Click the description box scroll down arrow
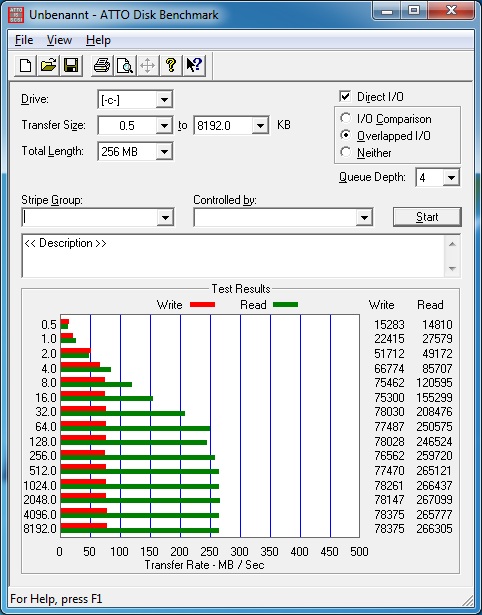The height and width of the screenshot is (615, 482). coord(452,269)
